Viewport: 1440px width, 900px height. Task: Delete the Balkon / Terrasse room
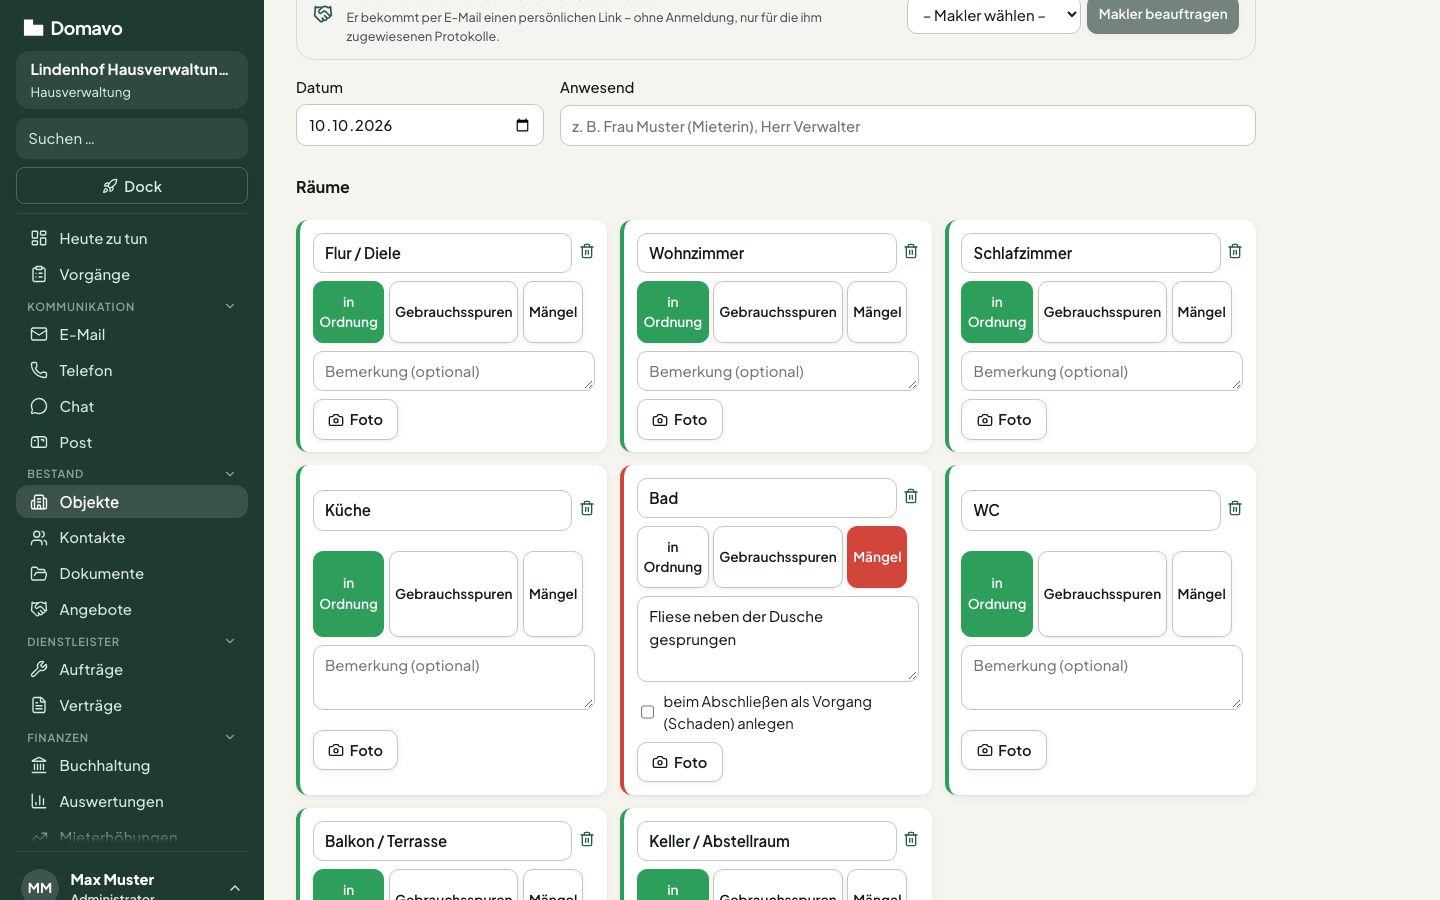587,840
